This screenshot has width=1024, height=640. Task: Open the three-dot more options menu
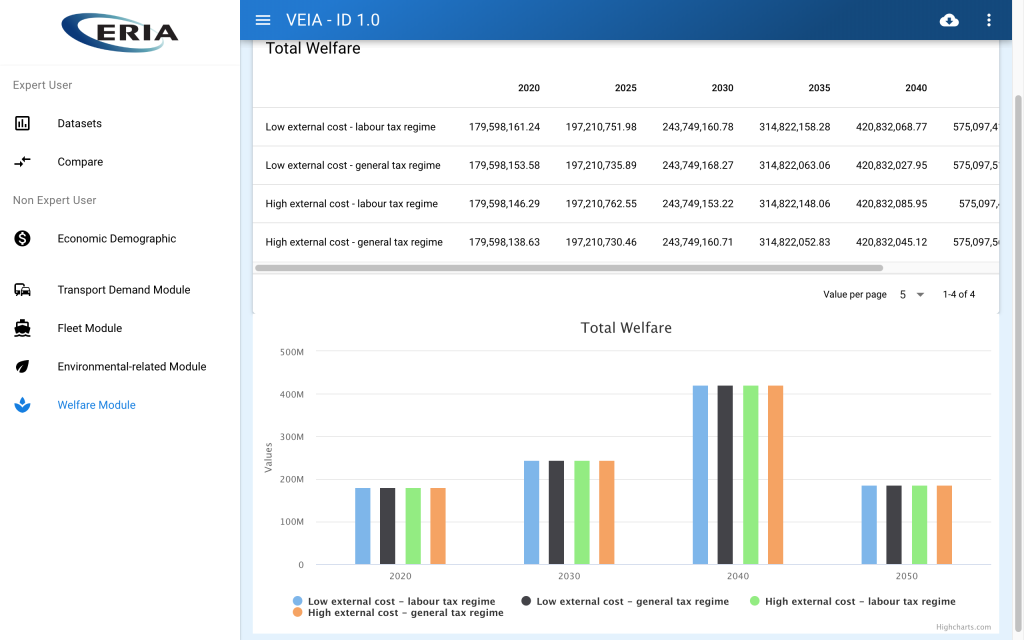click(989, 20)
